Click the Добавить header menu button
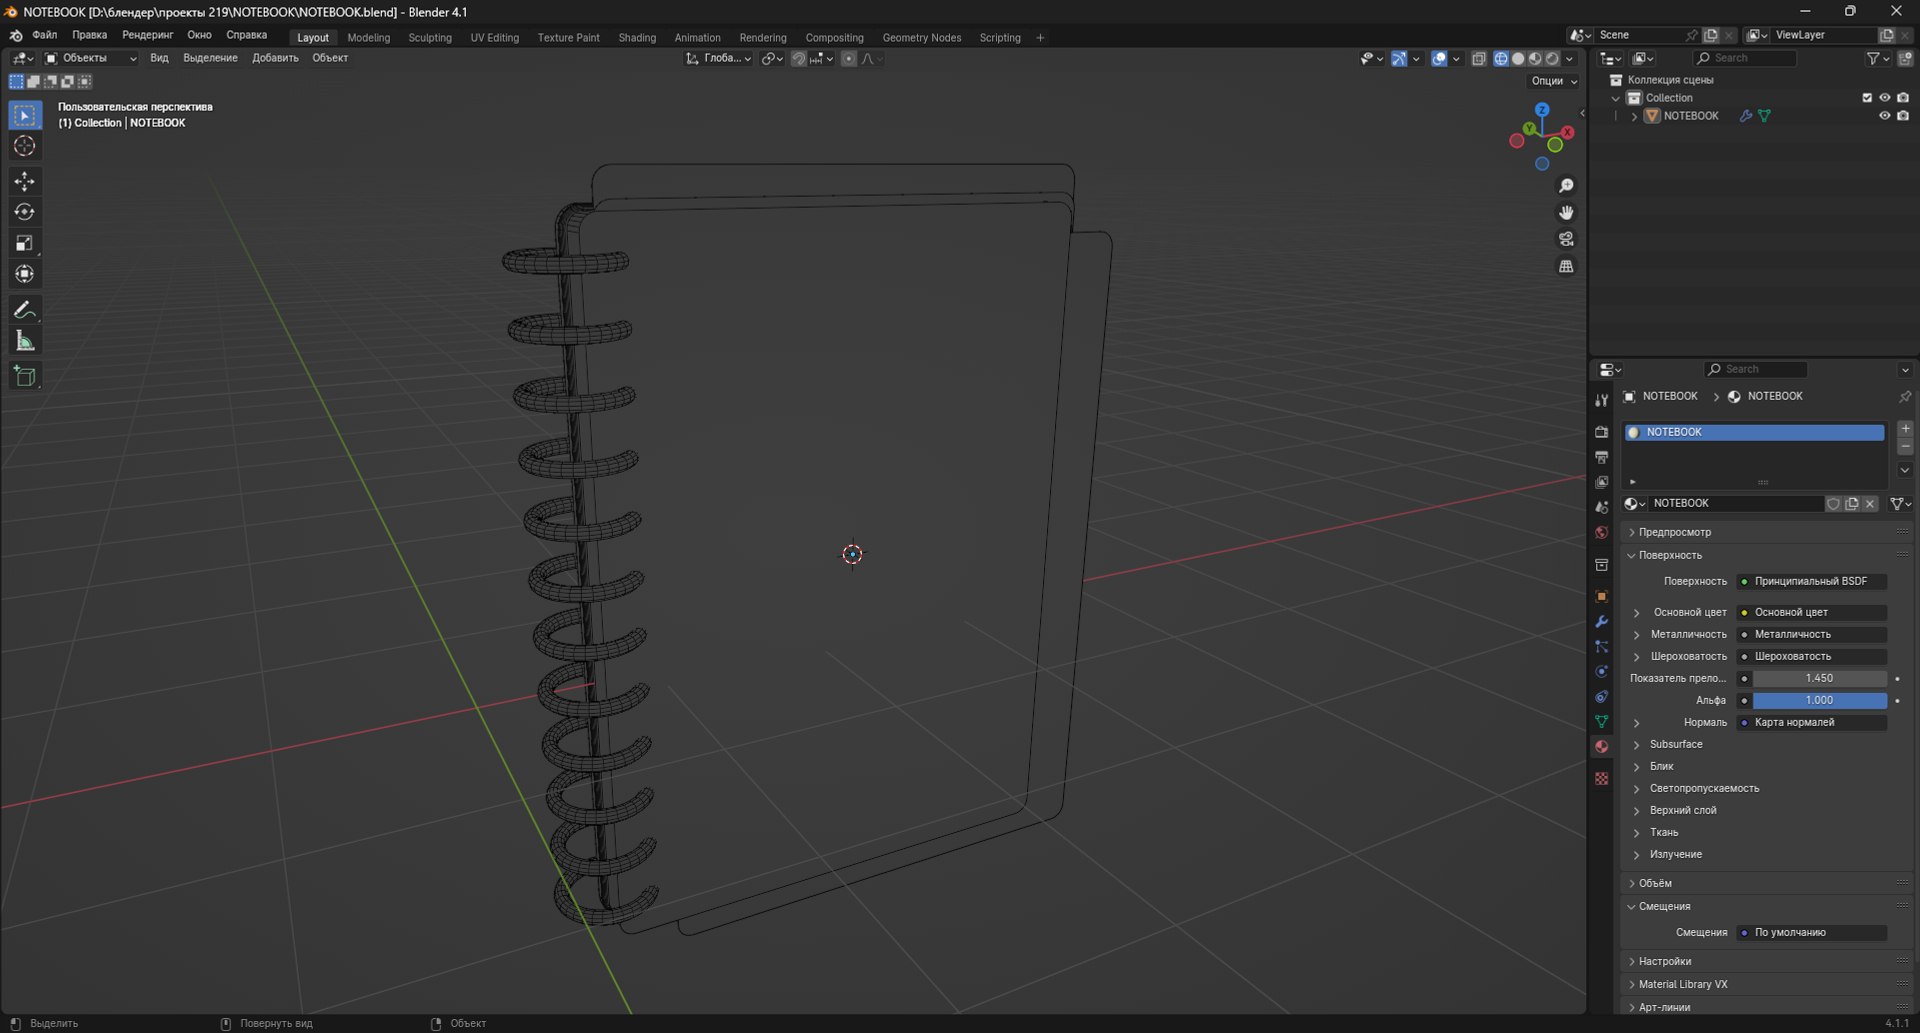 (x=275, y=59)
